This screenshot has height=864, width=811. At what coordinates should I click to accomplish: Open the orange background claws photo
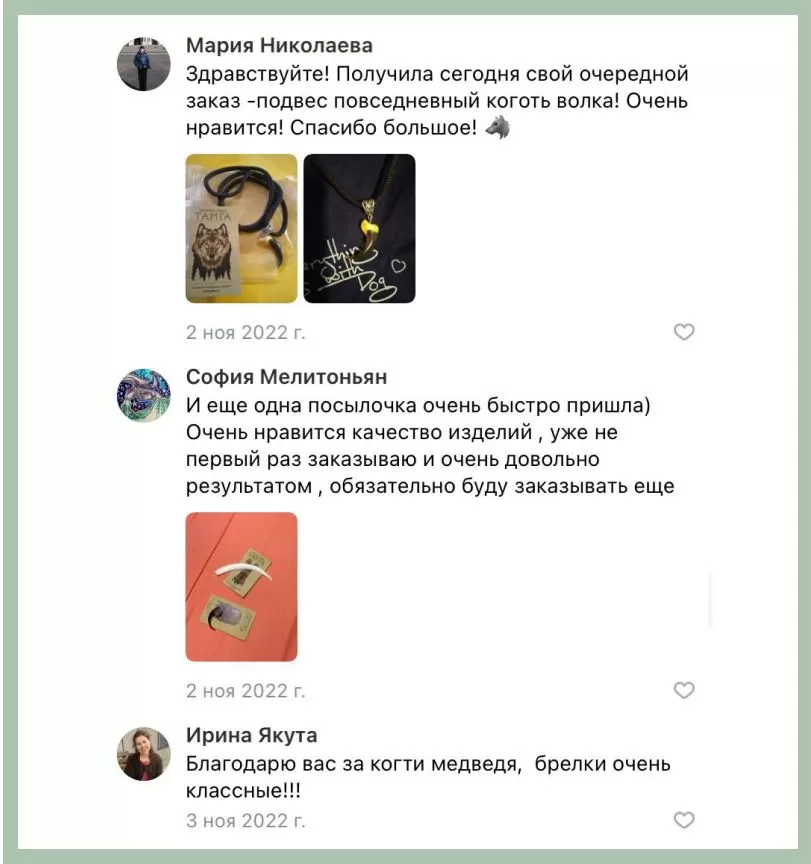click(x=241, y=587)
